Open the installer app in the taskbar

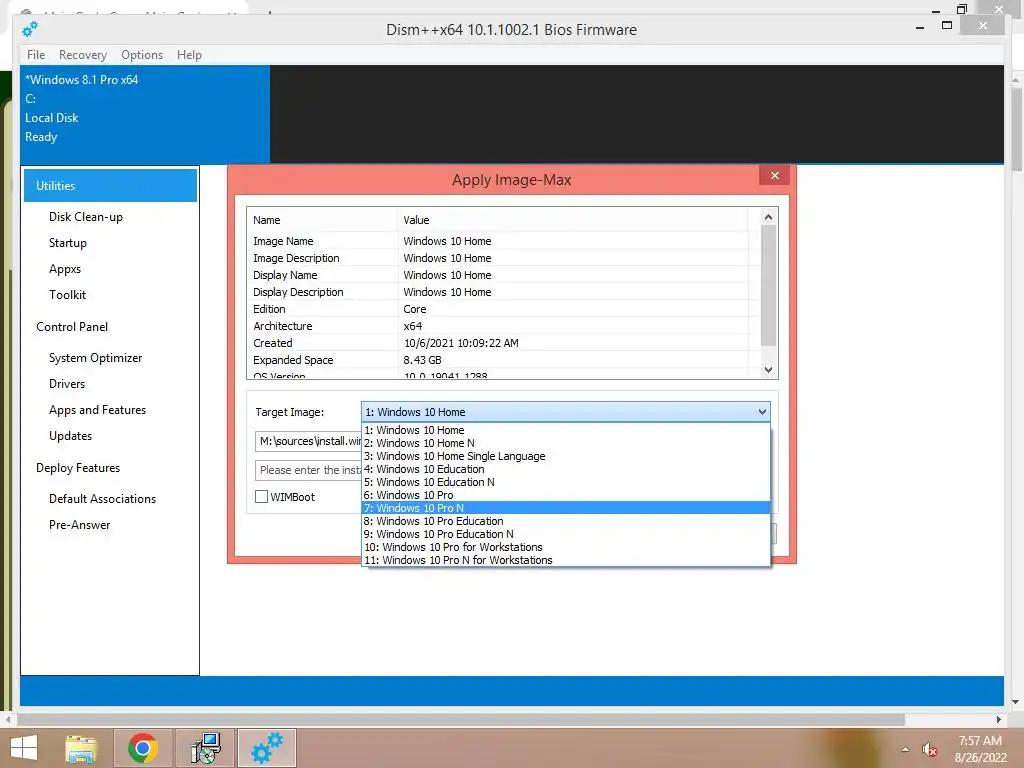click(206, 748)
